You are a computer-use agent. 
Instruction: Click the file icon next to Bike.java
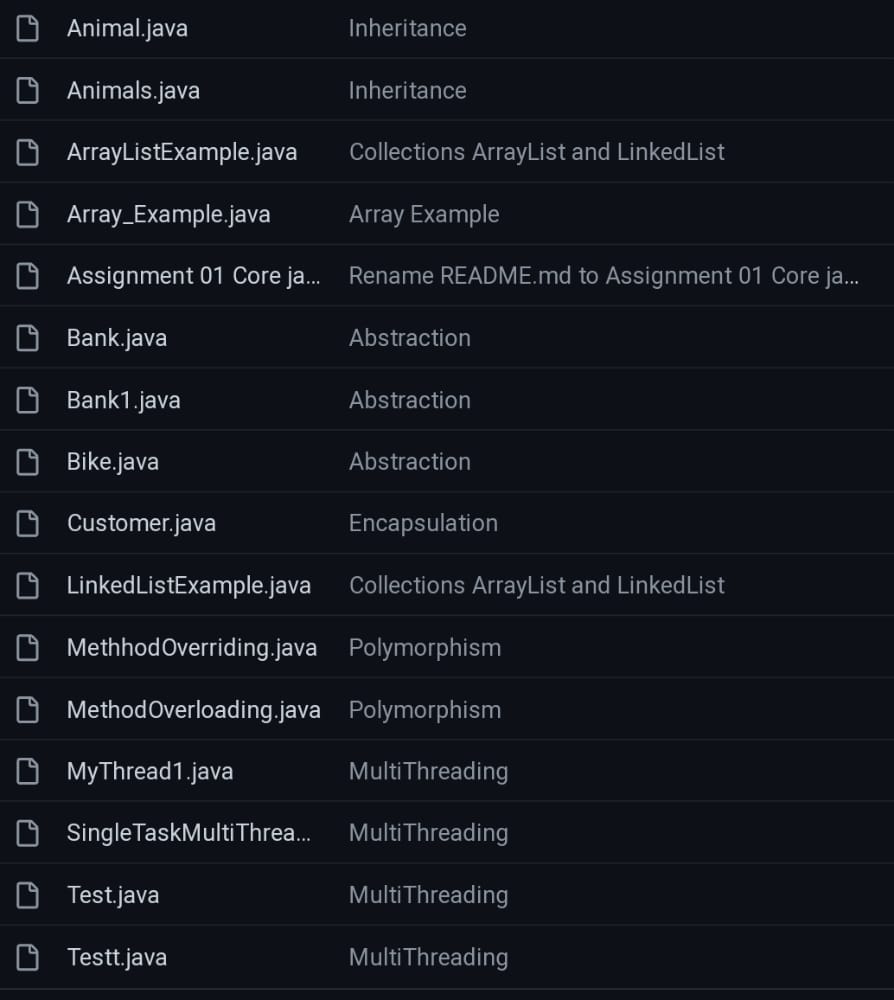27,462
